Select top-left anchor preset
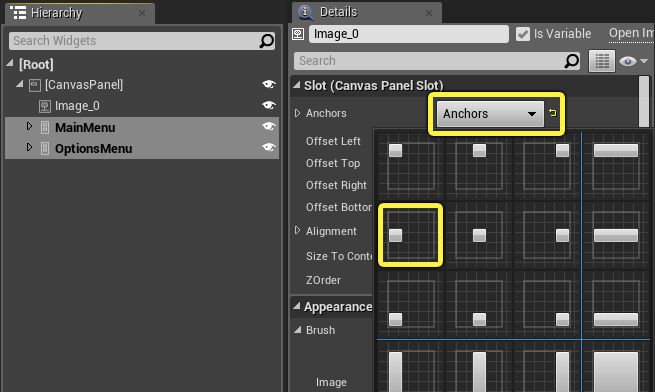Viewport: 655px width, 392px height. point(411,166)
